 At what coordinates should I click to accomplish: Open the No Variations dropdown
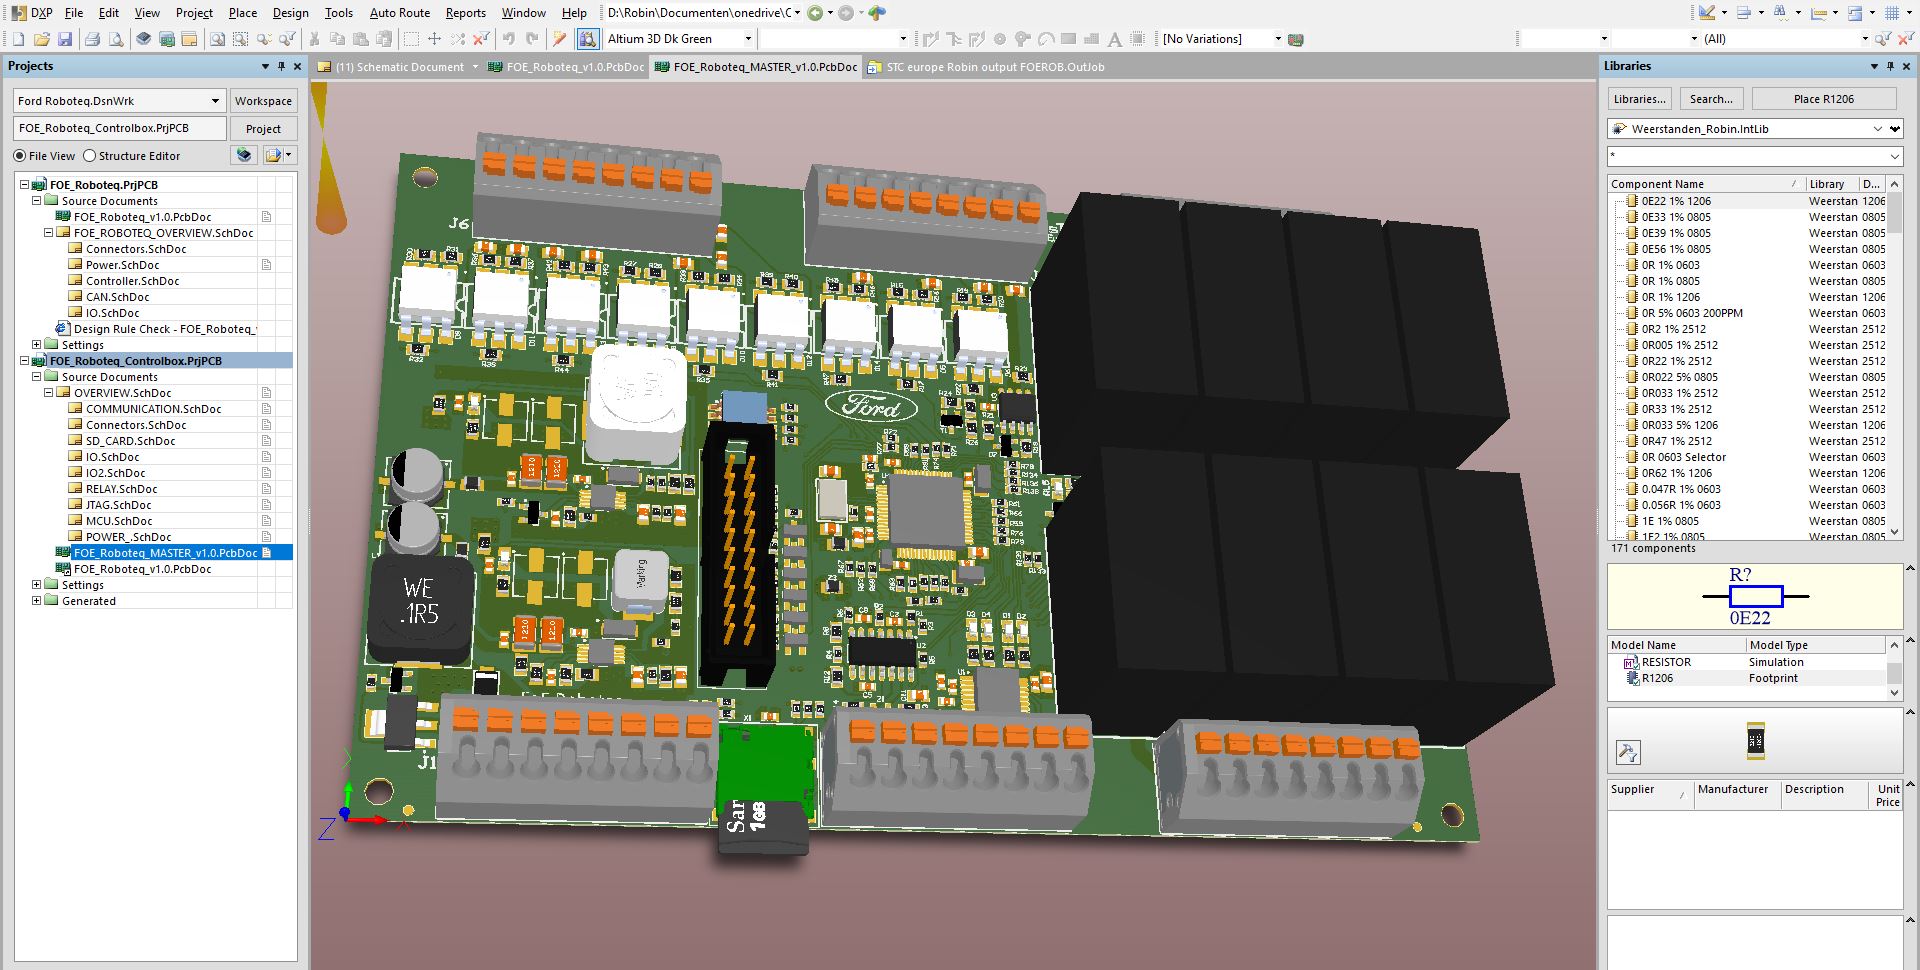point(1277,39)
